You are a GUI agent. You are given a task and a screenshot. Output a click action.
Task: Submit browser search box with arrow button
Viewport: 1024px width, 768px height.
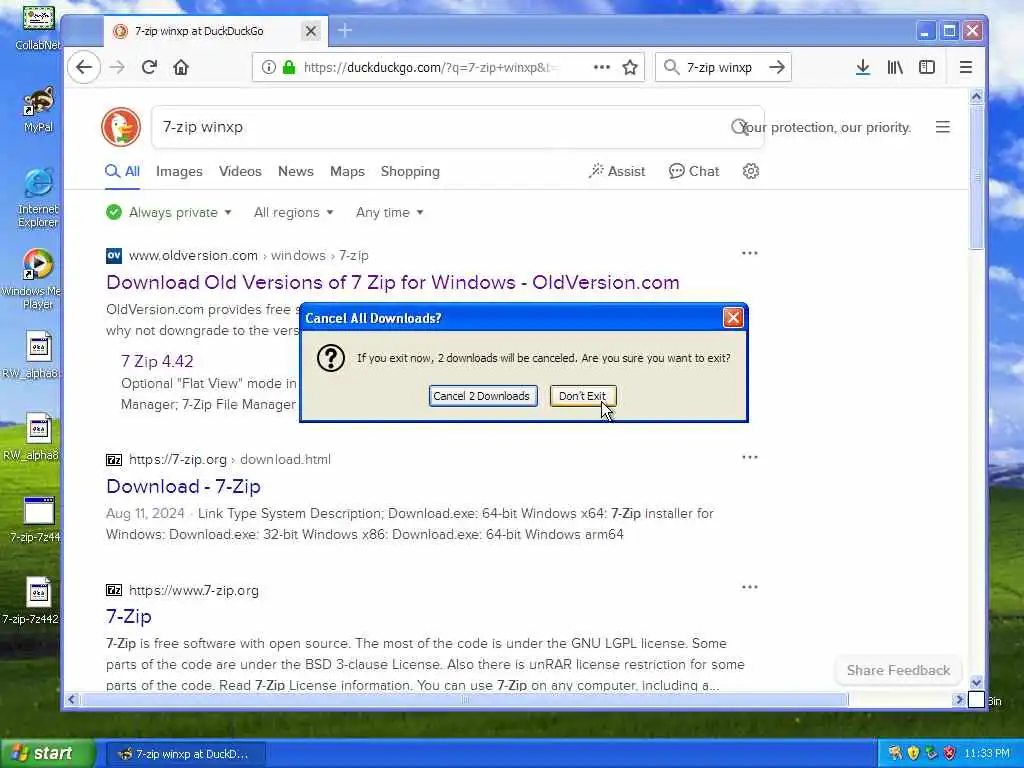776,67
